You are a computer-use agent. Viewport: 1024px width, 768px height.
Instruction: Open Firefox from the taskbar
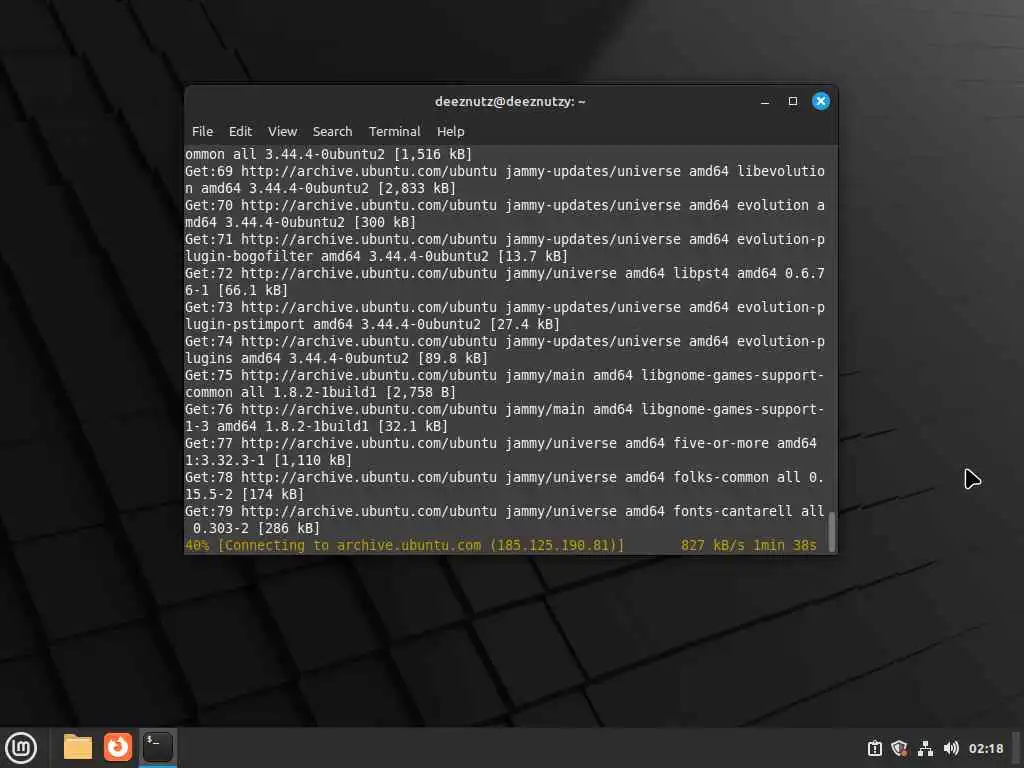[118, 747]
